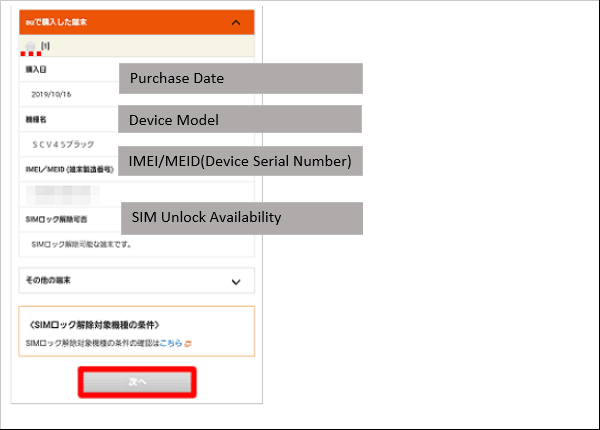This screenshot has width=600, height=430.
Task: Click the external link icon beside こちら
Action: pyautogui.click(x=187, y=343)
